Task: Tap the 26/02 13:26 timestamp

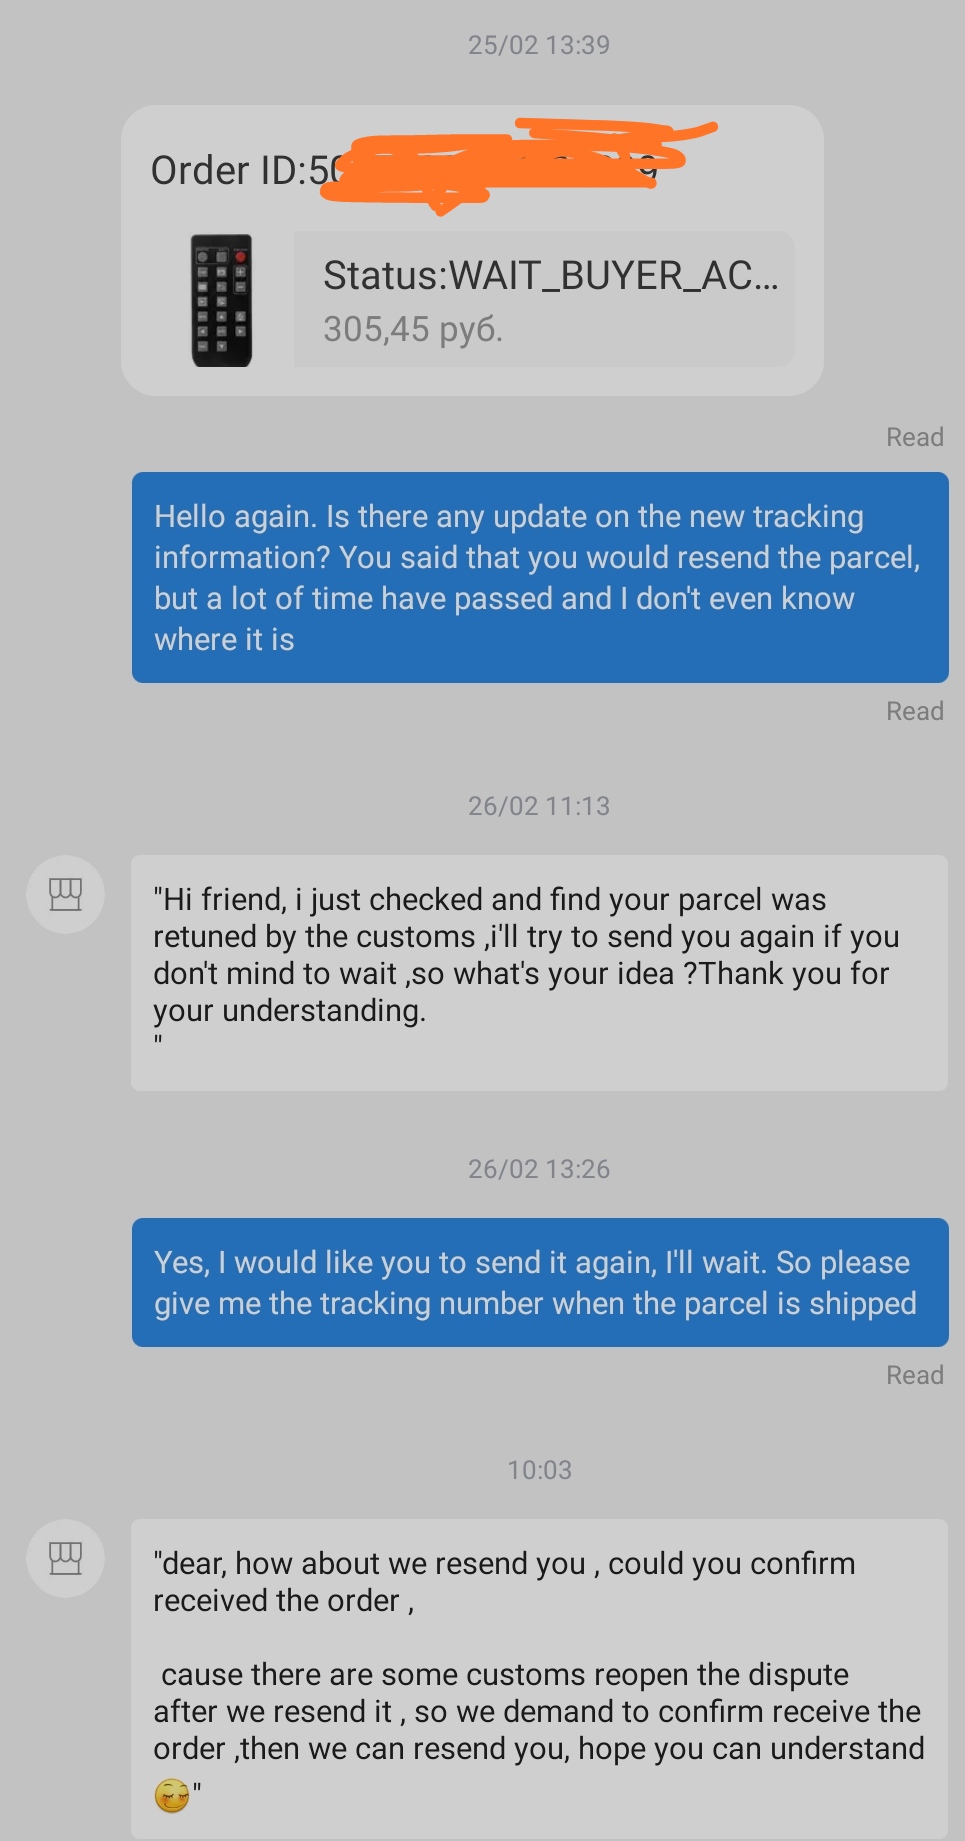Action: (539, 1169)
